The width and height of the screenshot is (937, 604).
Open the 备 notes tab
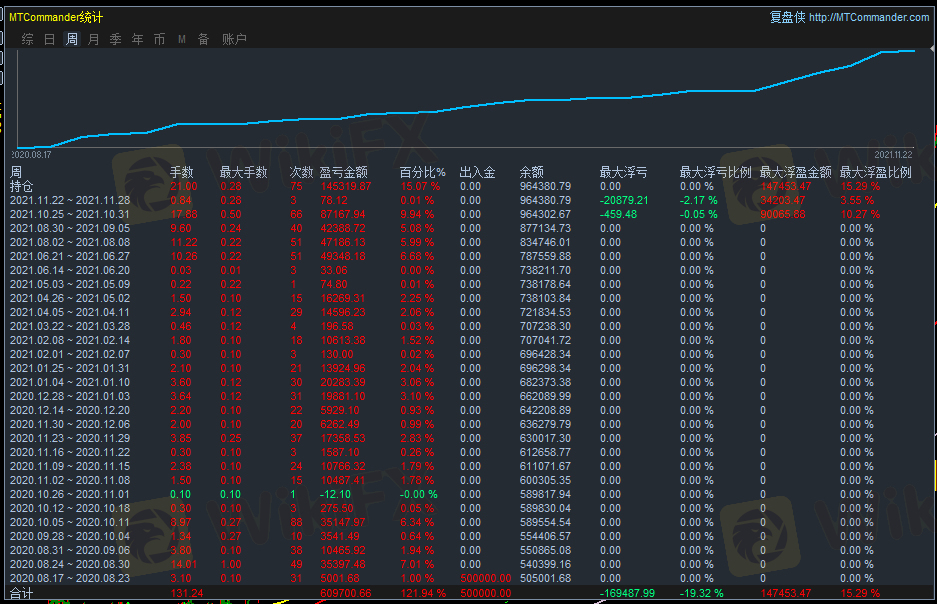tap(204, 39)
